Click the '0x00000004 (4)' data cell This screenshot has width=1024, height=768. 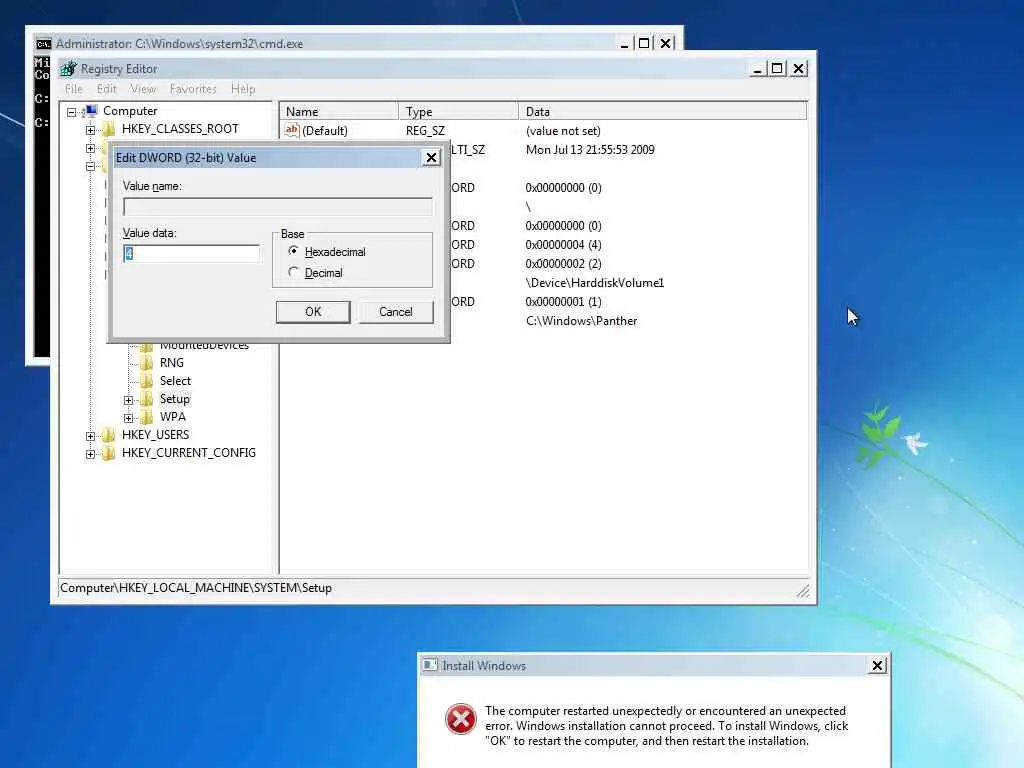click(x=563, y=245)
